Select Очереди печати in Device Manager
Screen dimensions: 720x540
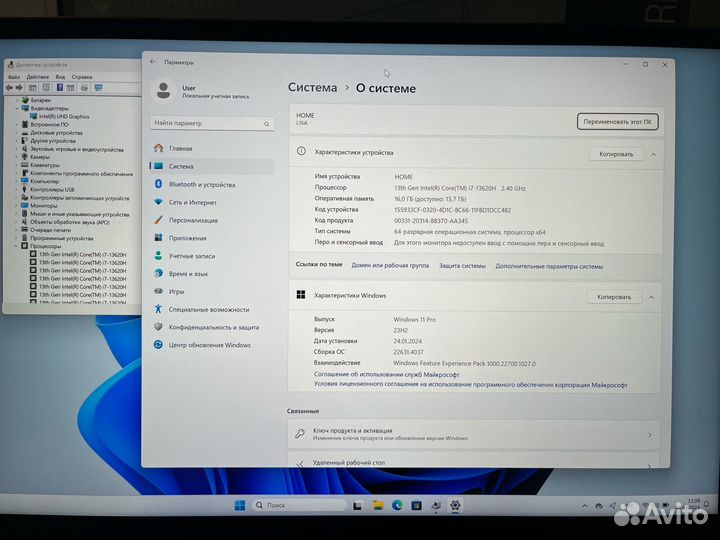51,230
